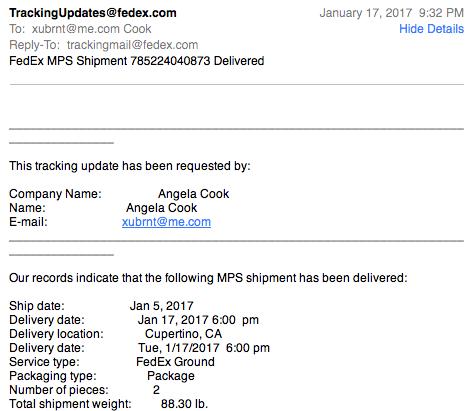Click the Delivery location Cupertino, CA

point(183,334)
